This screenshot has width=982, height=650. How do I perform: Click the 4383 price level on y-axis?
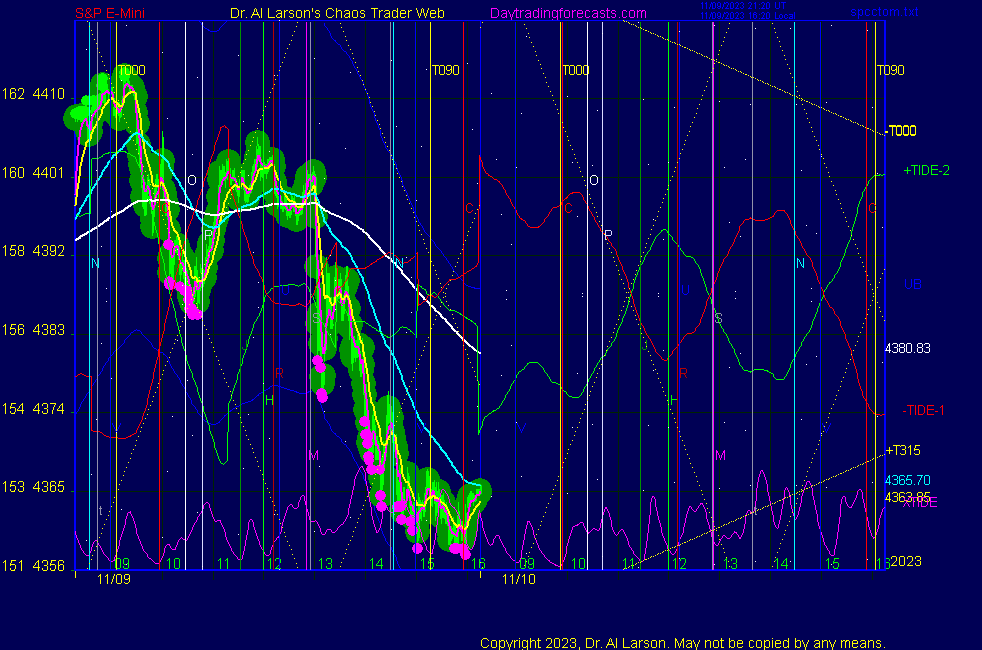pyautogui.click(x=49, y=330)
